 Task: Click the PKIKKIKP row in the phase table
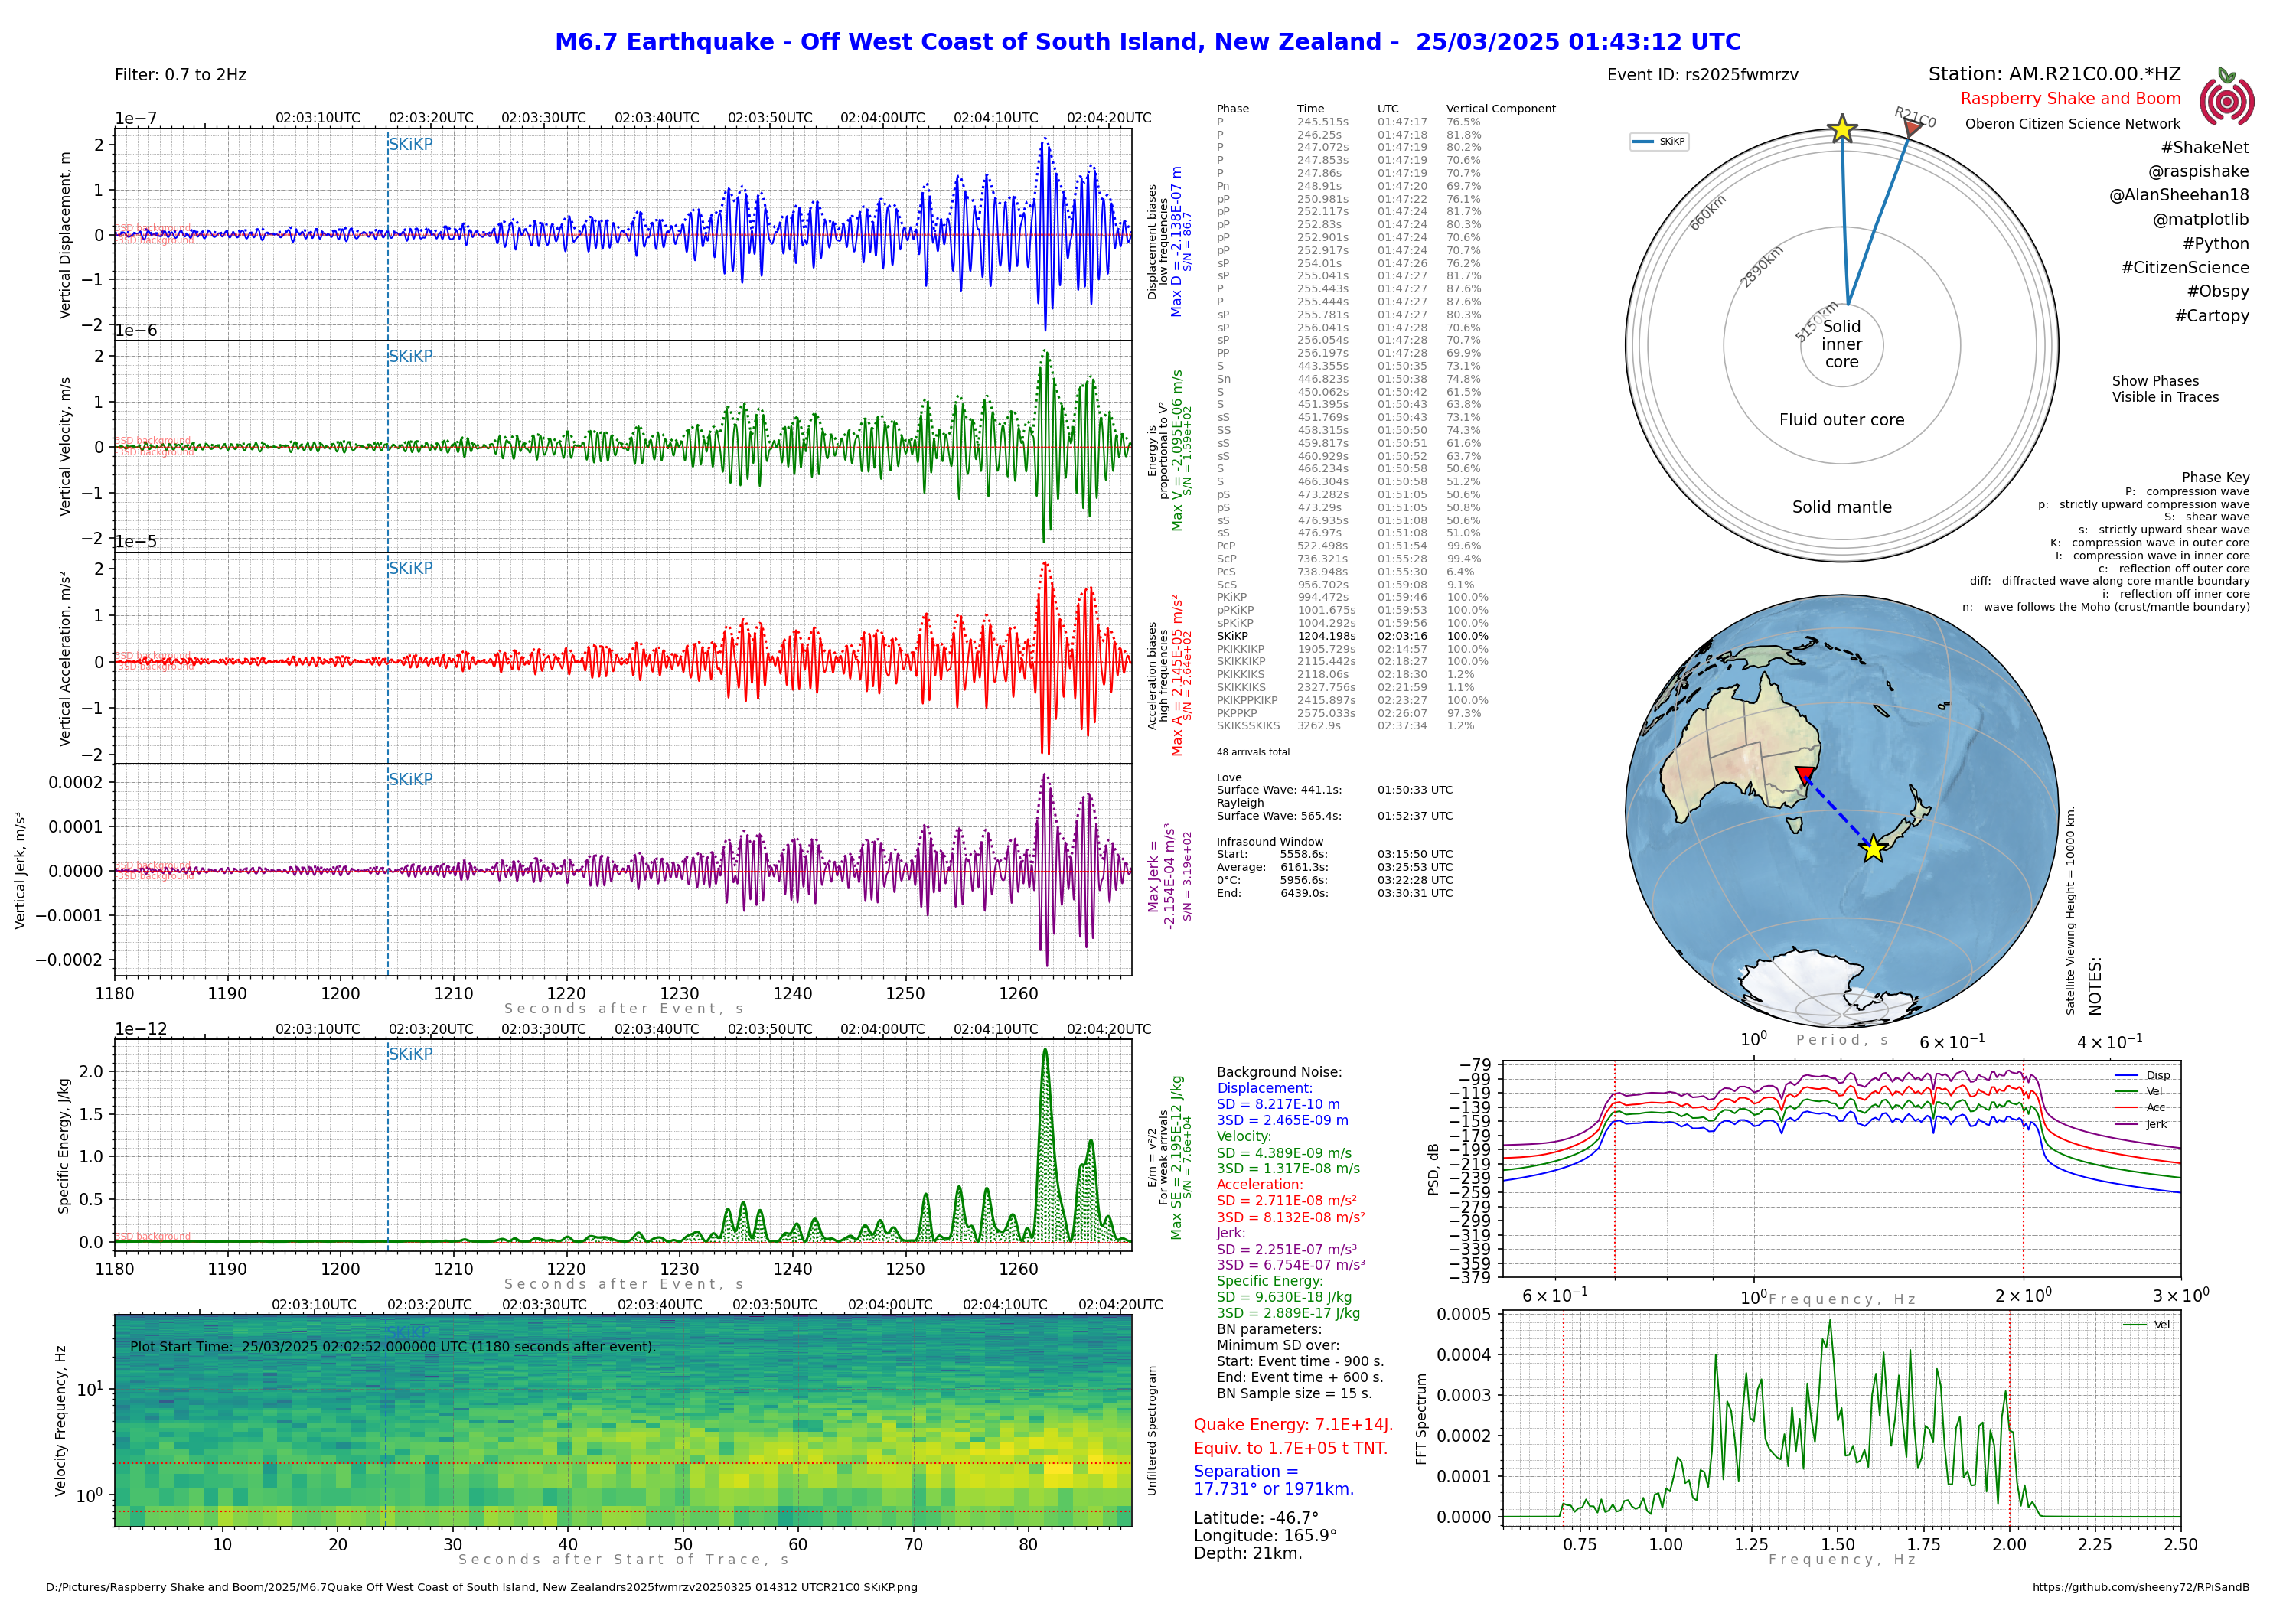[1352, 649]
